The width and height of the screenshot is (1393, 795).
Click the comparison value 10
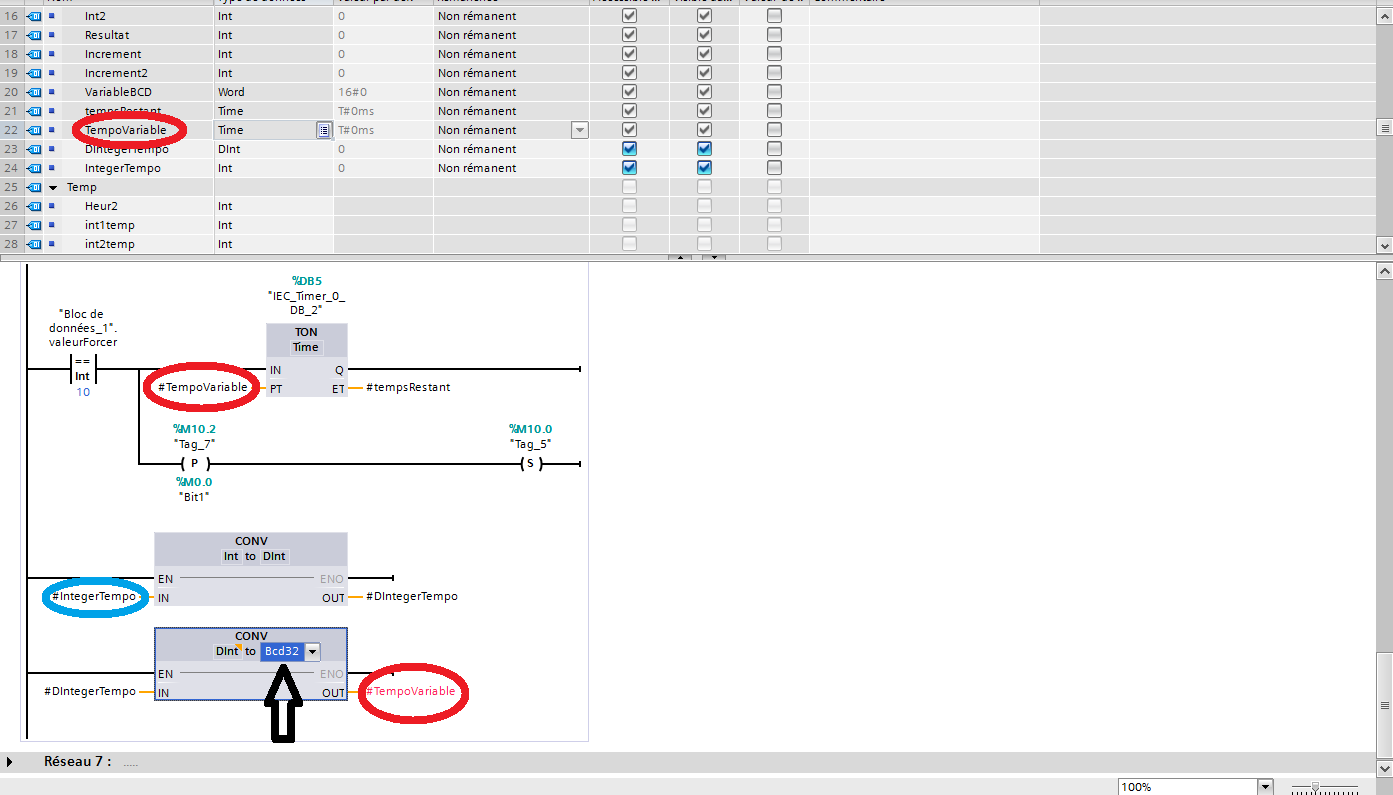[x=83, y=392]
